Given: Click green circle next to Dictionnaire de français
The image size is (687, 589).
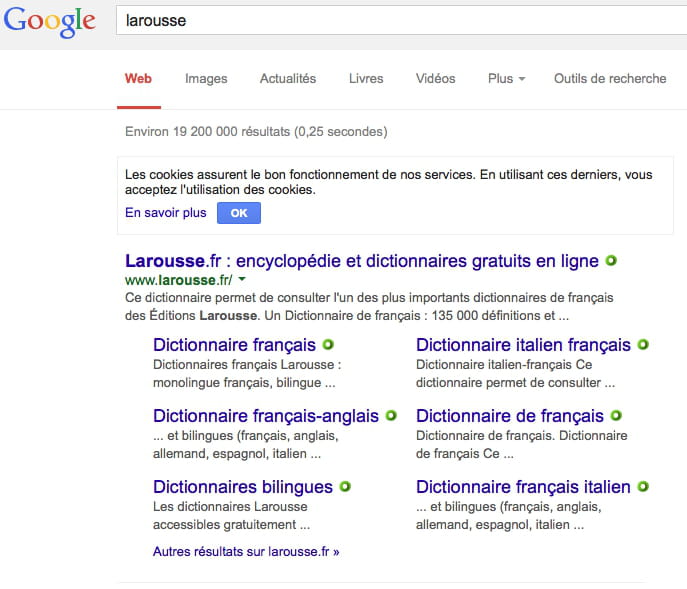Looking at the screenshot, I should point(616,415).
